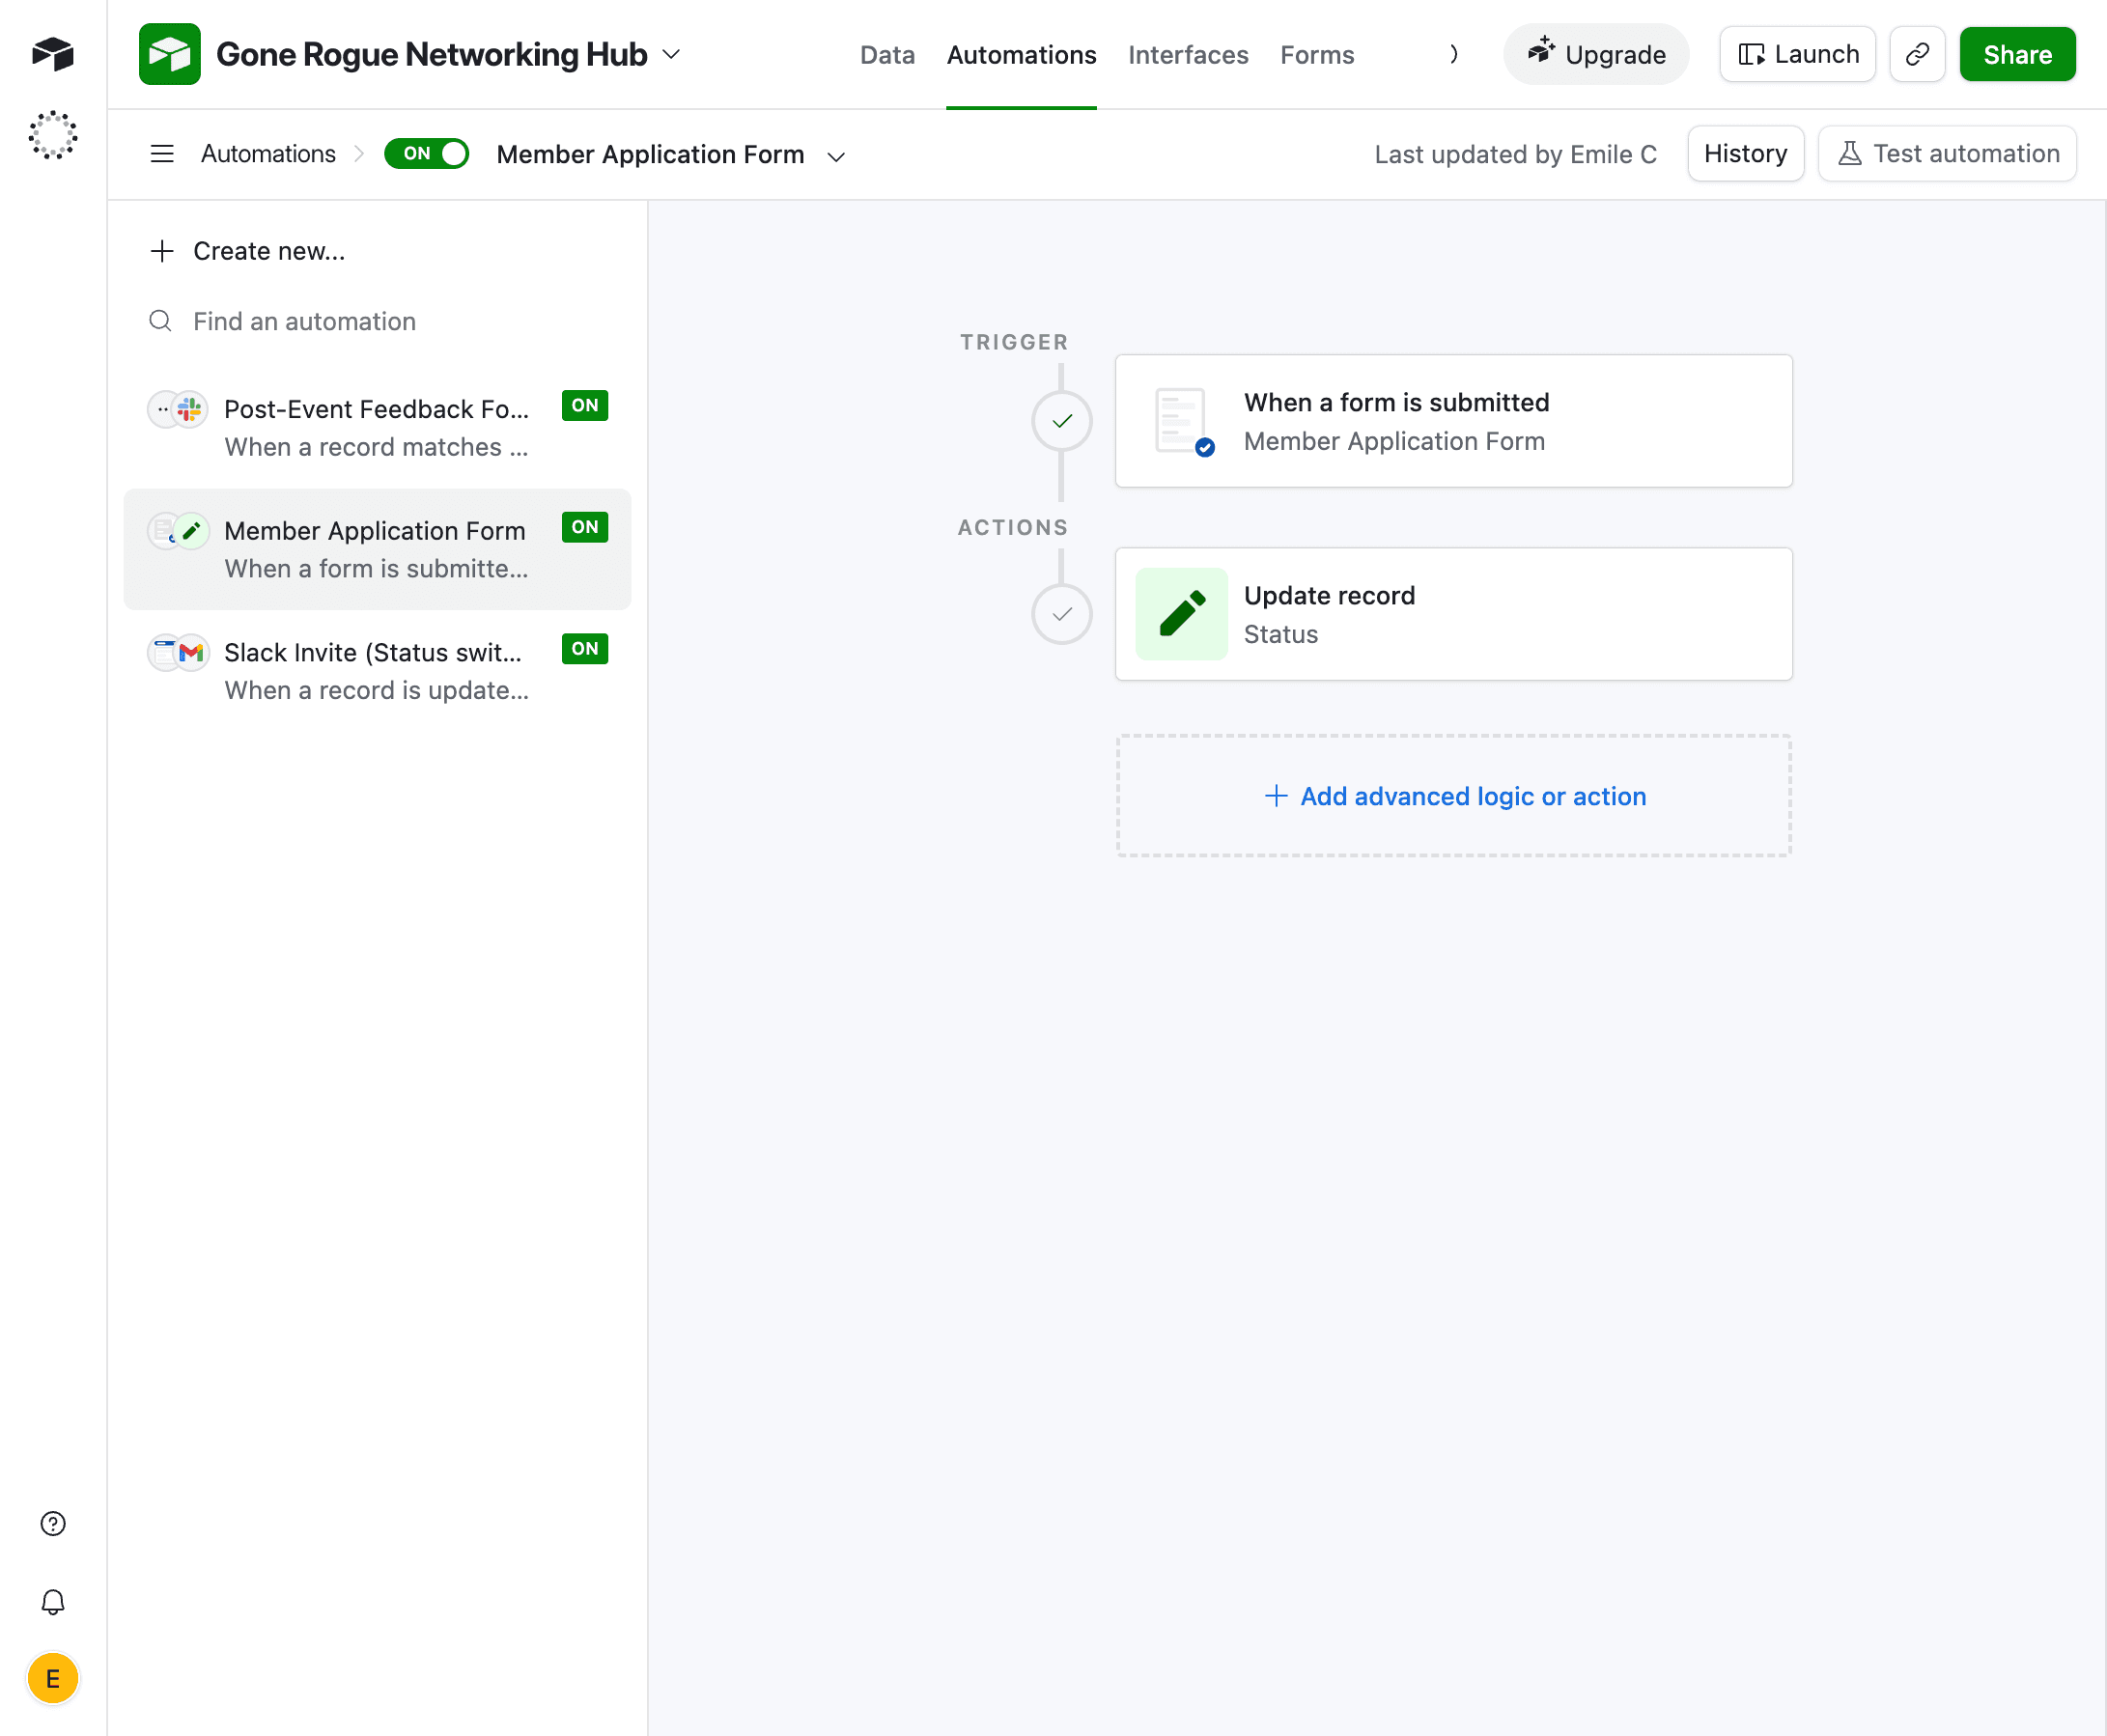The height and width of the screenshot is (1736, 2107).
Task: Toggle ON badge for Post-Event Feedback automation
Action: (x=584, y=406)
